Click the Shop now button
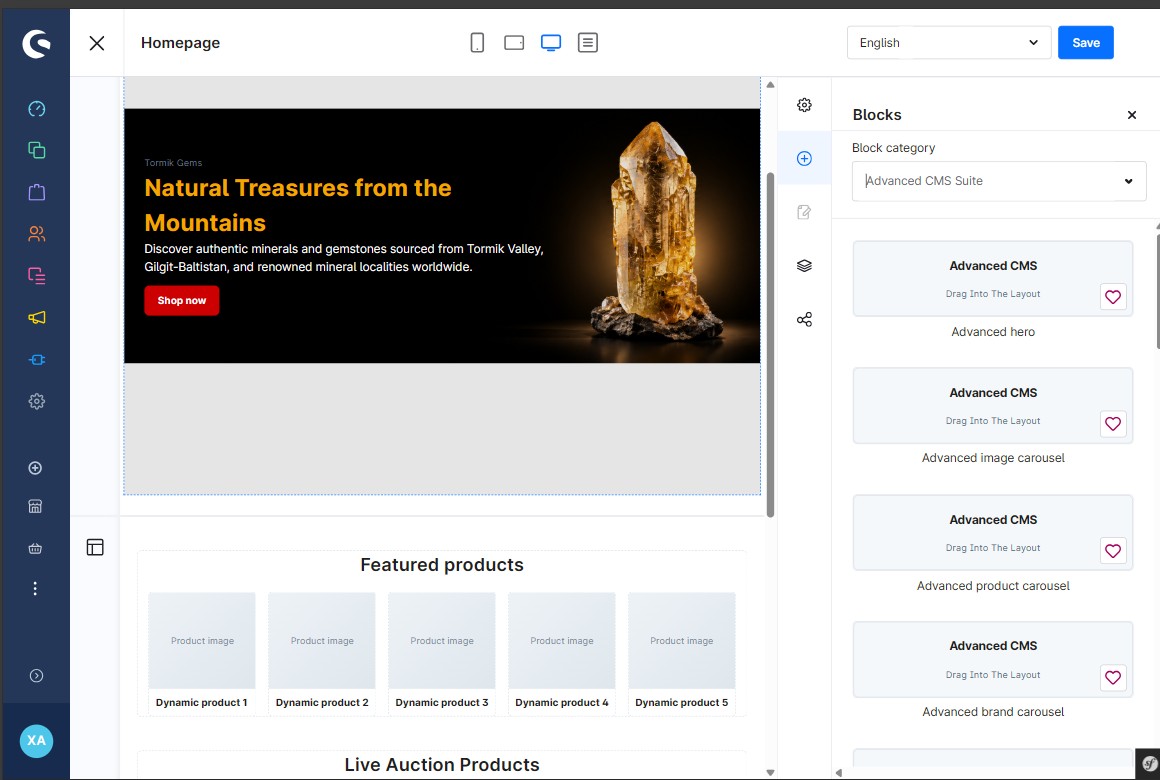Screen dimensions: 1160x780 coord(181,300)
